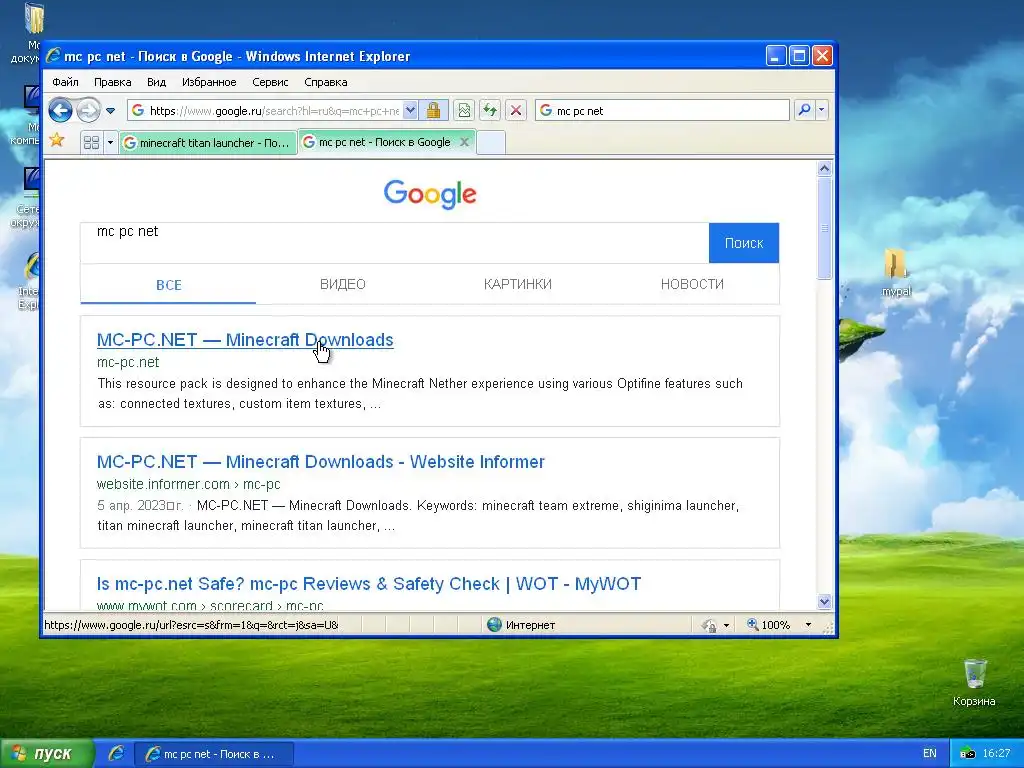
Task: Show Quick Tabs thumbnail grid
Action: 91,142
